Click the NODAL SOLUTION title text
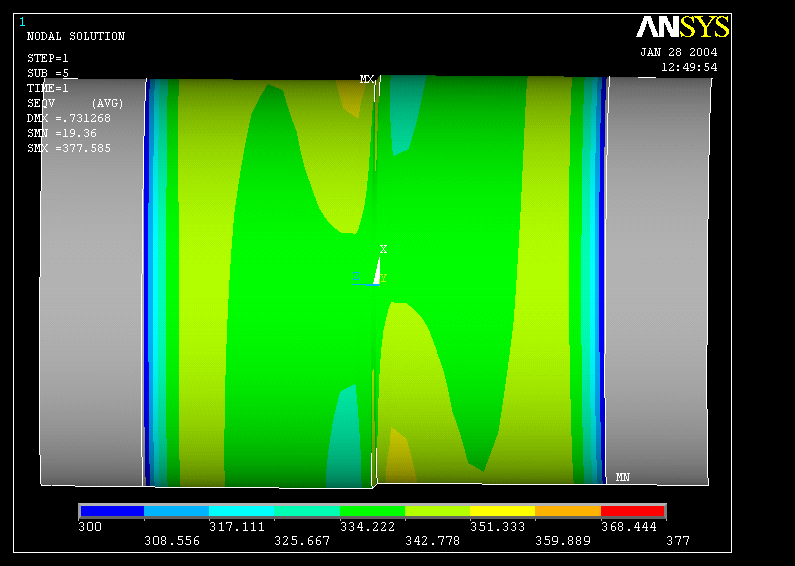 [x=76, y=36]
